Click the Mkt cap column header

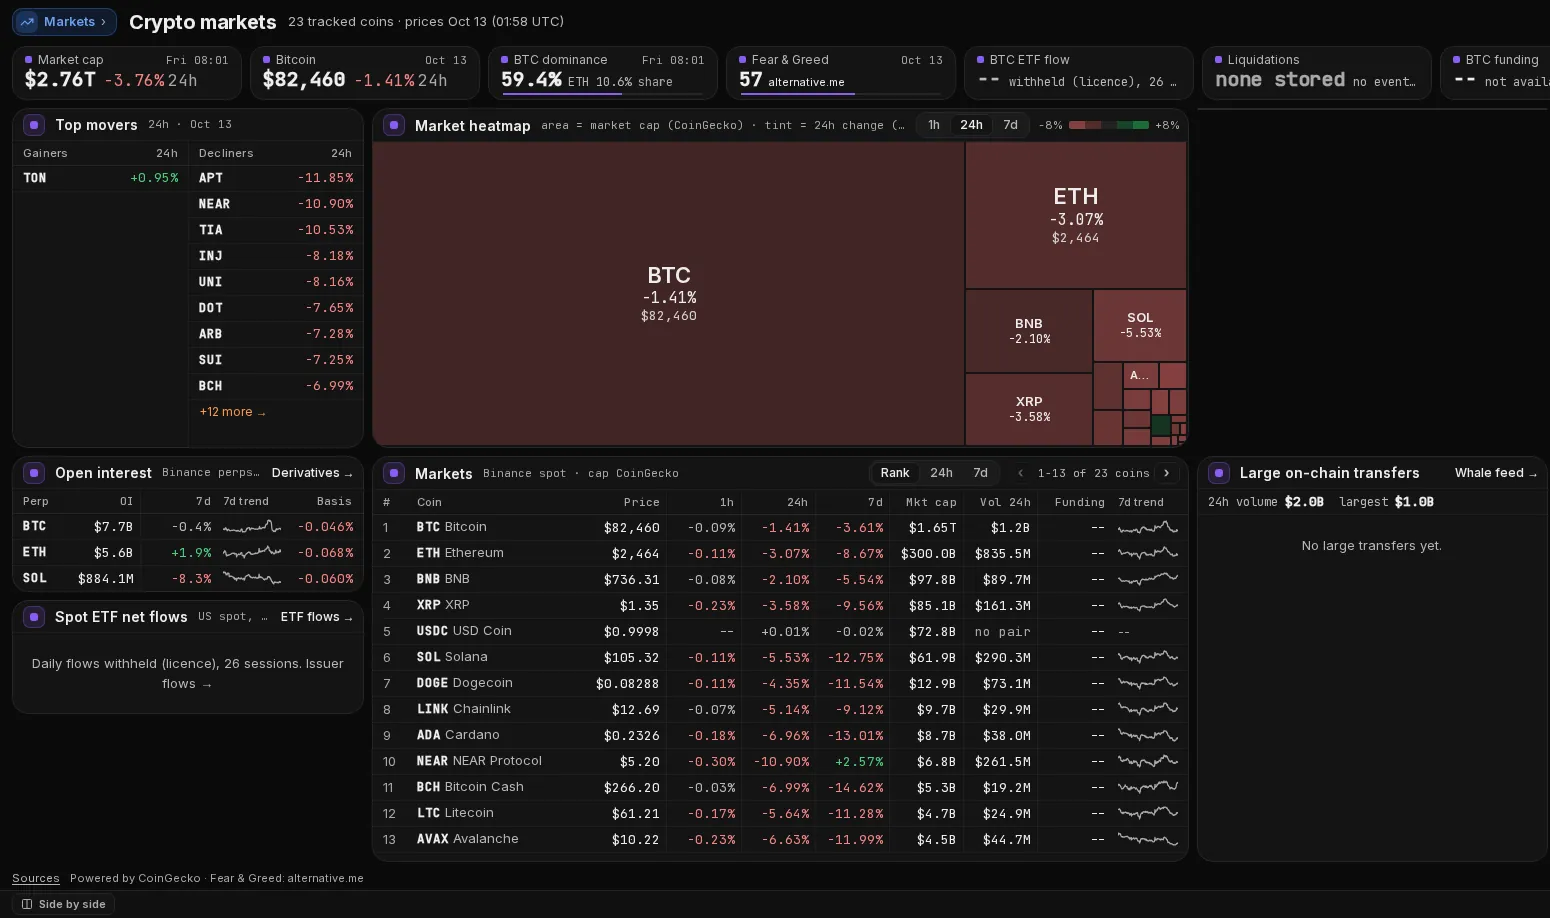click(x=931, y=502)
